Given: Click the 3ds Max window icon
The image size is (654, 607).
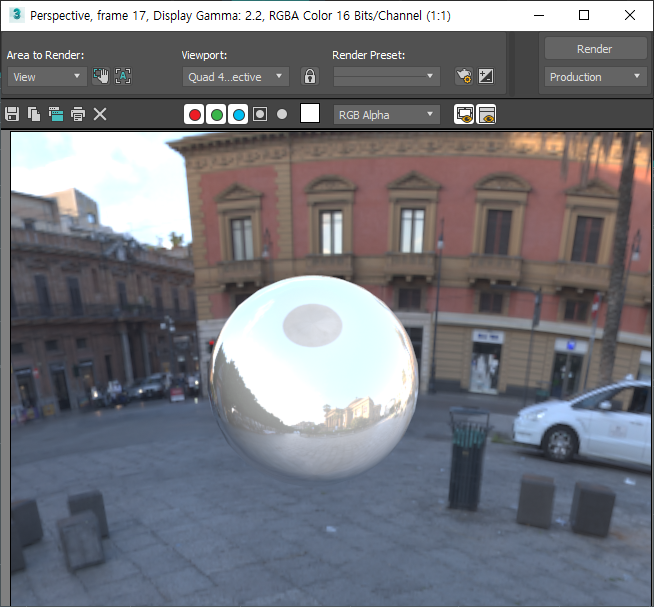Looking at the screenshot, I should 17,15.
